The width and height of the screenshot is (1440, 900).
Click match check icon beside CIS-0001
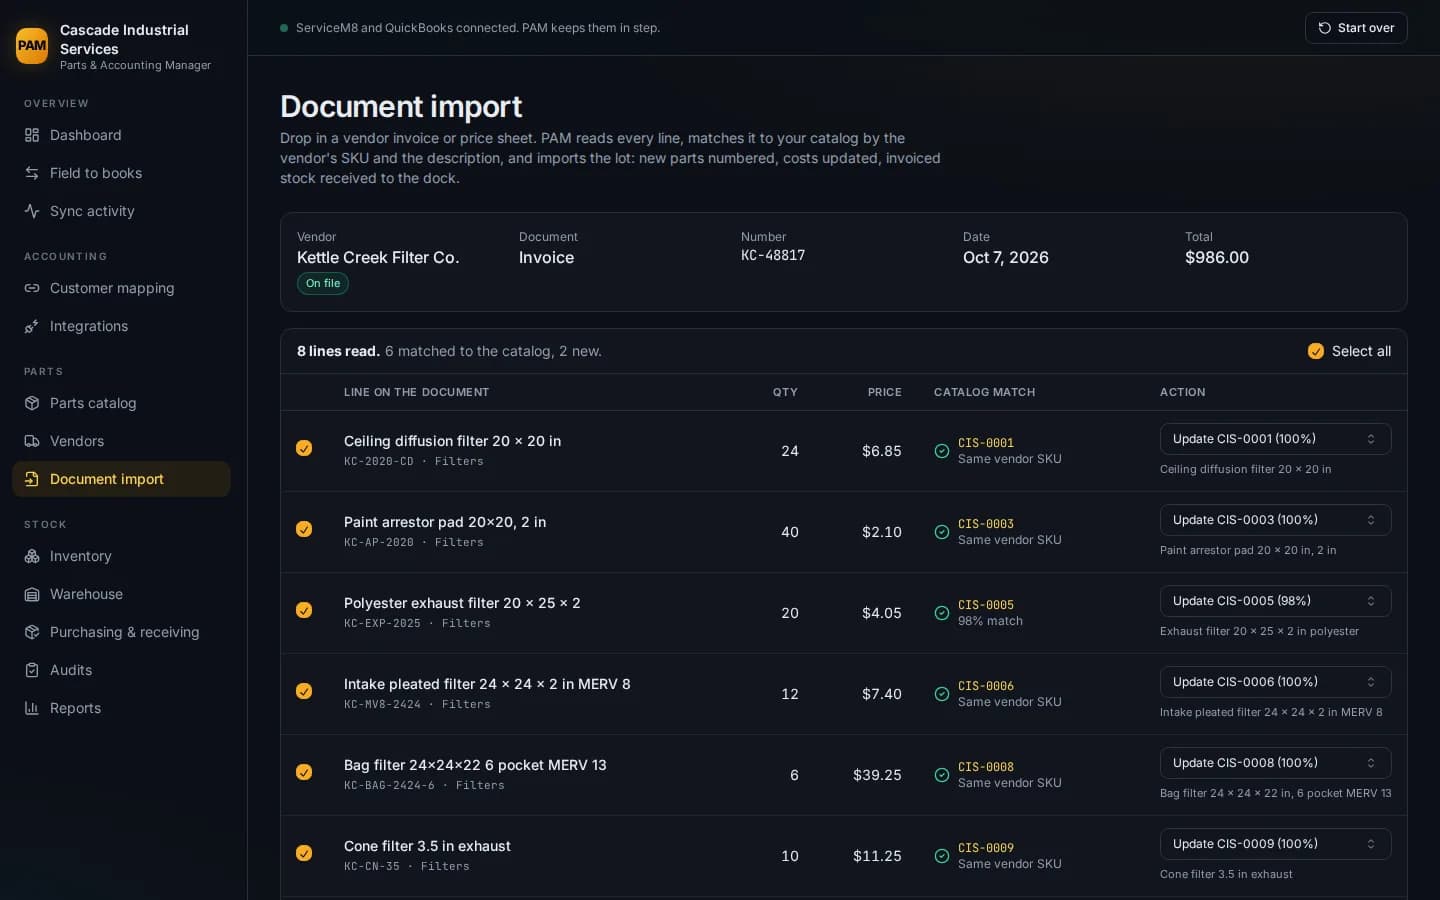[x=942, y=451]
